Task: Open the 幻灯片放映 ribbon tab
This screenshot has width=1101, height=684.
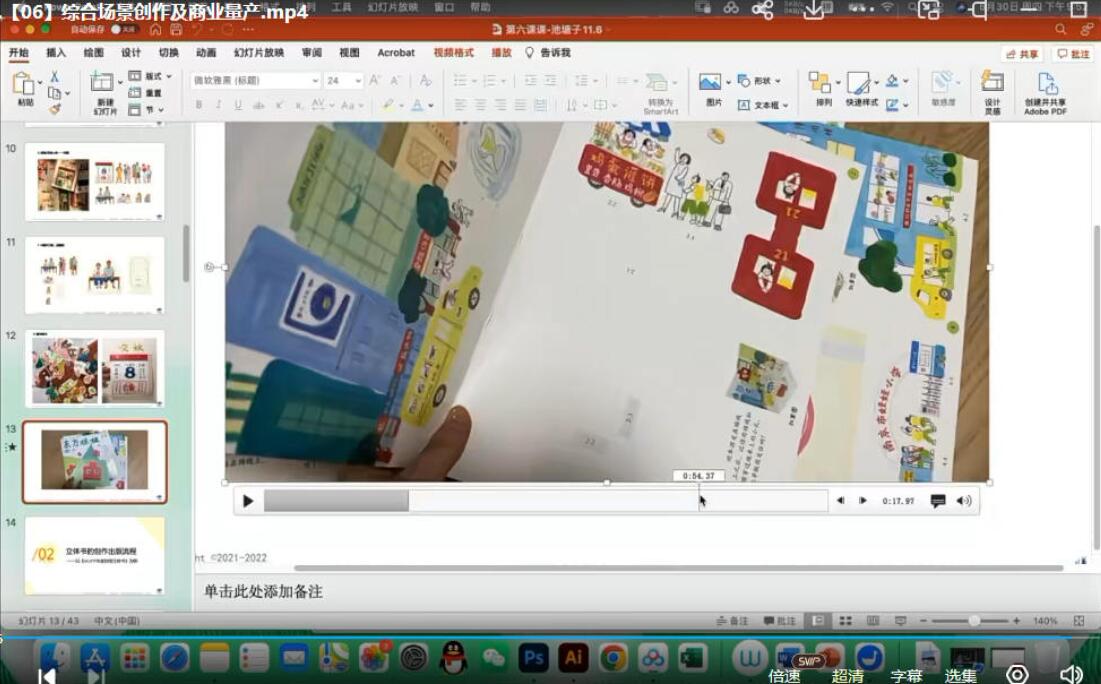Action: [259, 53]
